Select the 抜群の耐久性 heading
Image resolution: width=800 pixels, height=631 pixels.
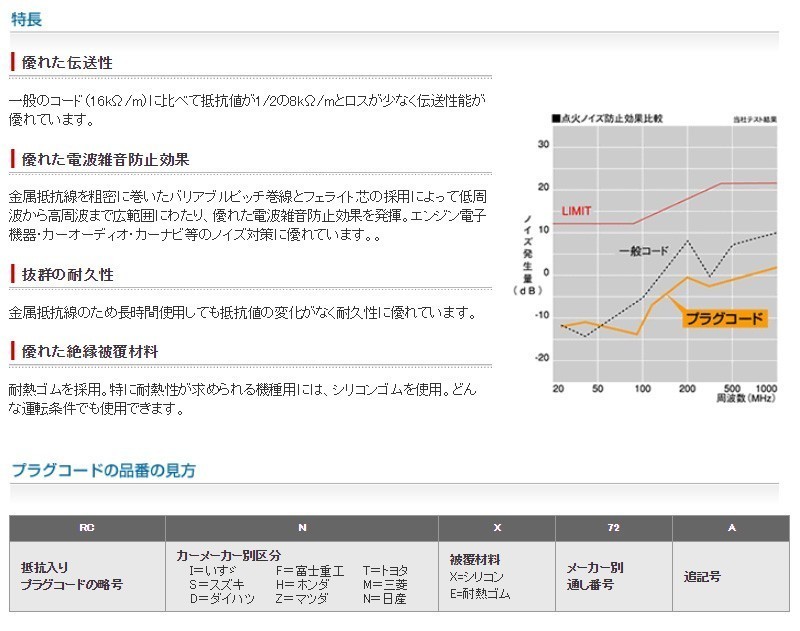pos(67,275)
